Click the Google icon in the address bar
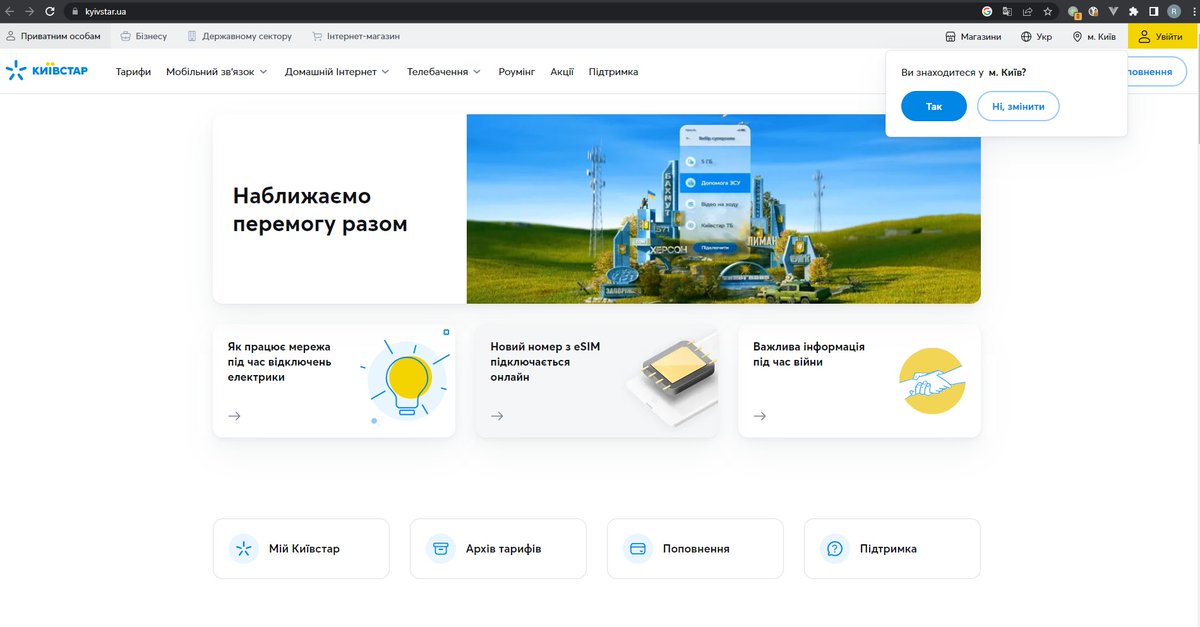Screen dimensions: 1200x627 pyautogui.click(x=987, y=11)
